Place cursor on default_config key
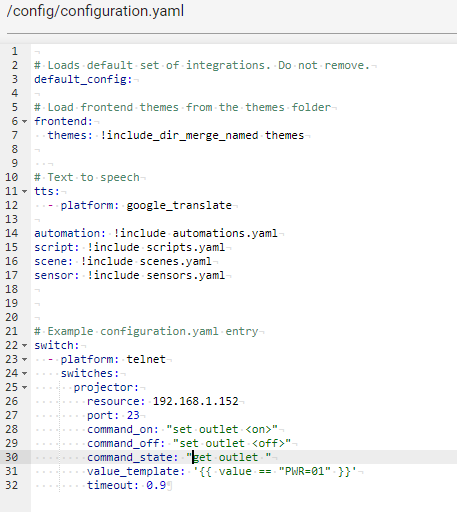457x512 pixels. 80,79
